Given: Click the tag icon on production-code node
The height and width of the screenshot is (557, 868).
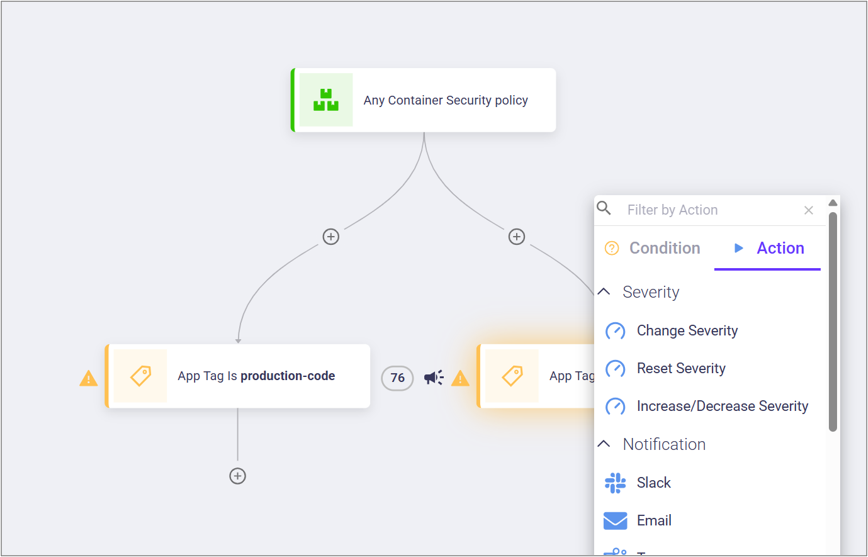Looking at the screenshot, I should pos(140,376).
